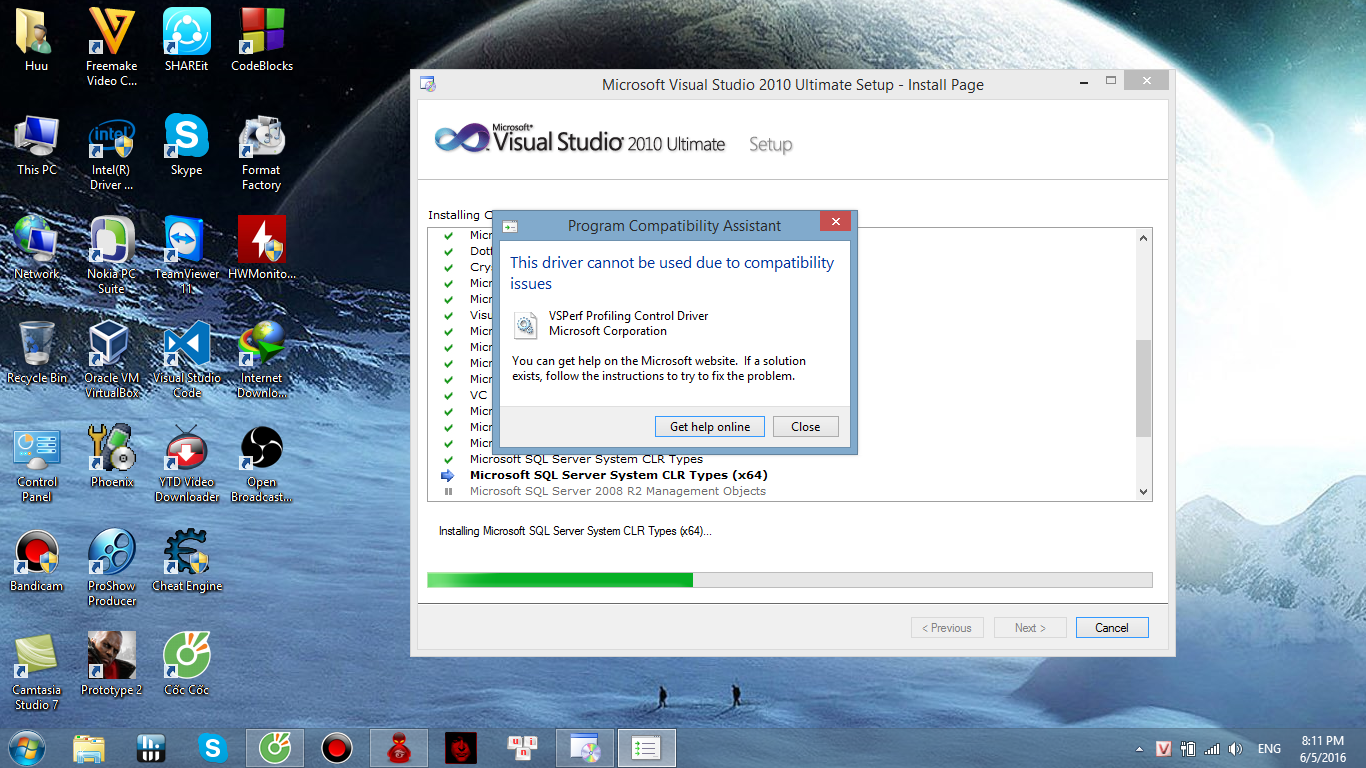Show hidden tray icons arrow
The height and width of the screenshot is (768, 1366).
1139,749
